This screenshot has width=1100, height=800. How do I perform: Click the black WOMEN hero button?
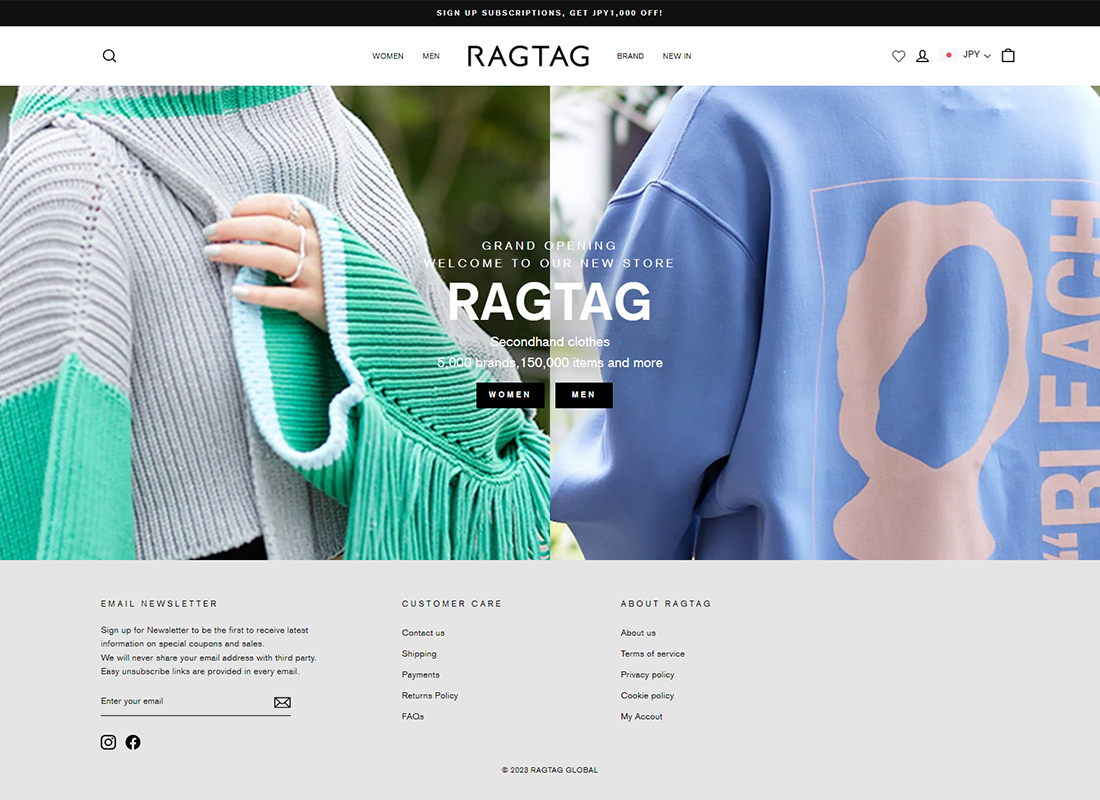510,395
